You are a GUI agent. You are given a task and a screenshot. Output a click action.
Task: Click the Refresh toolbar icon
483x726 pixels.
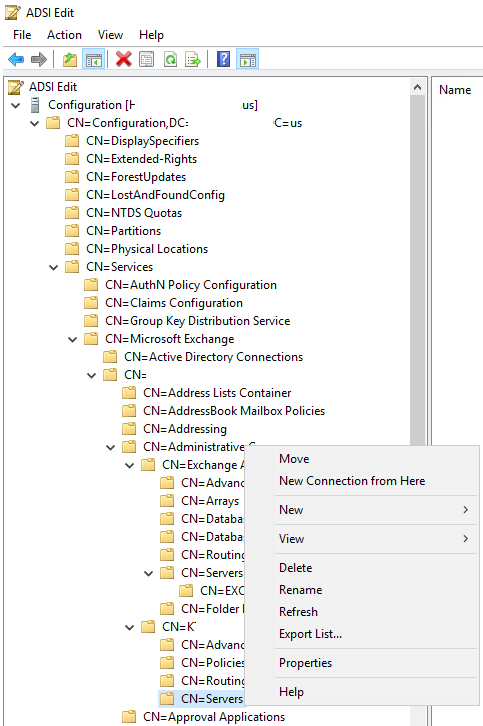(170, 59)
